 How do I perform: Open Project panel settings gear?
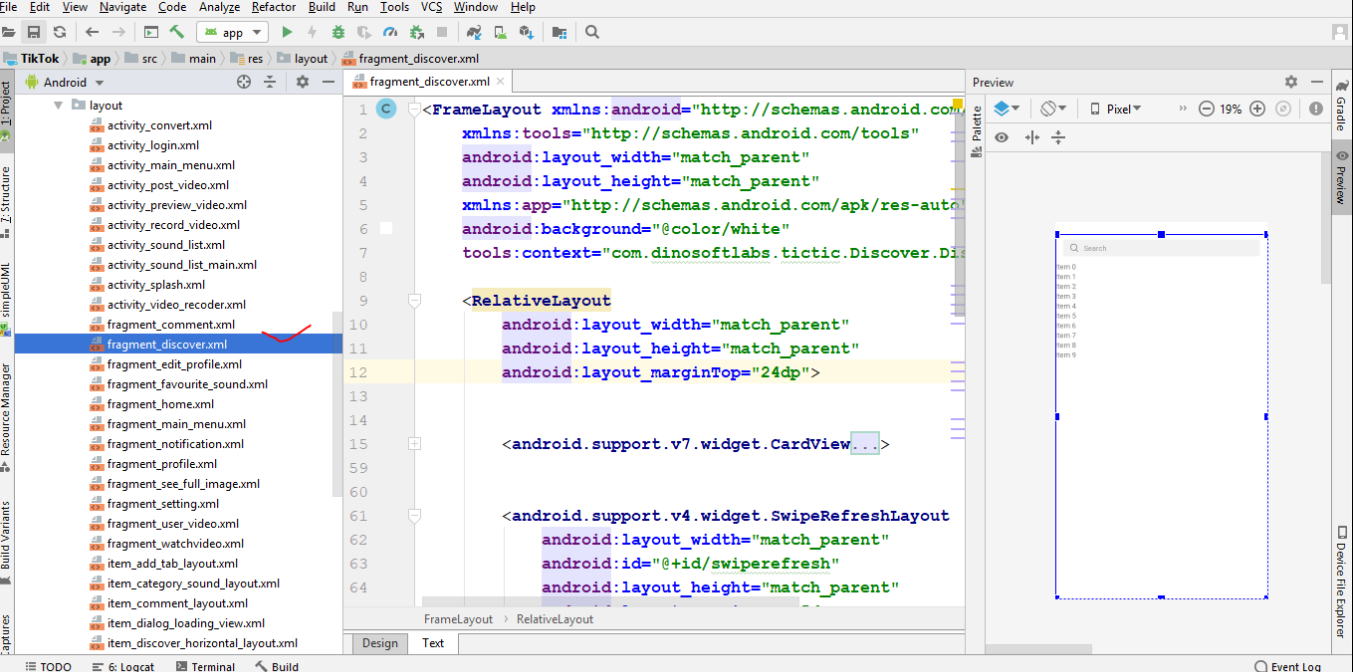pos(302,82)
